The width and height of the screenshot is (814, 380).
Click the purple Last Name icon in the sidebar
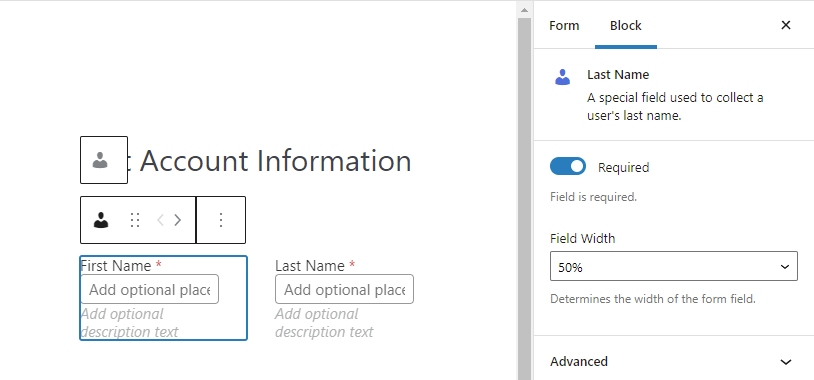pyautogui.click(x=562, y=77)
